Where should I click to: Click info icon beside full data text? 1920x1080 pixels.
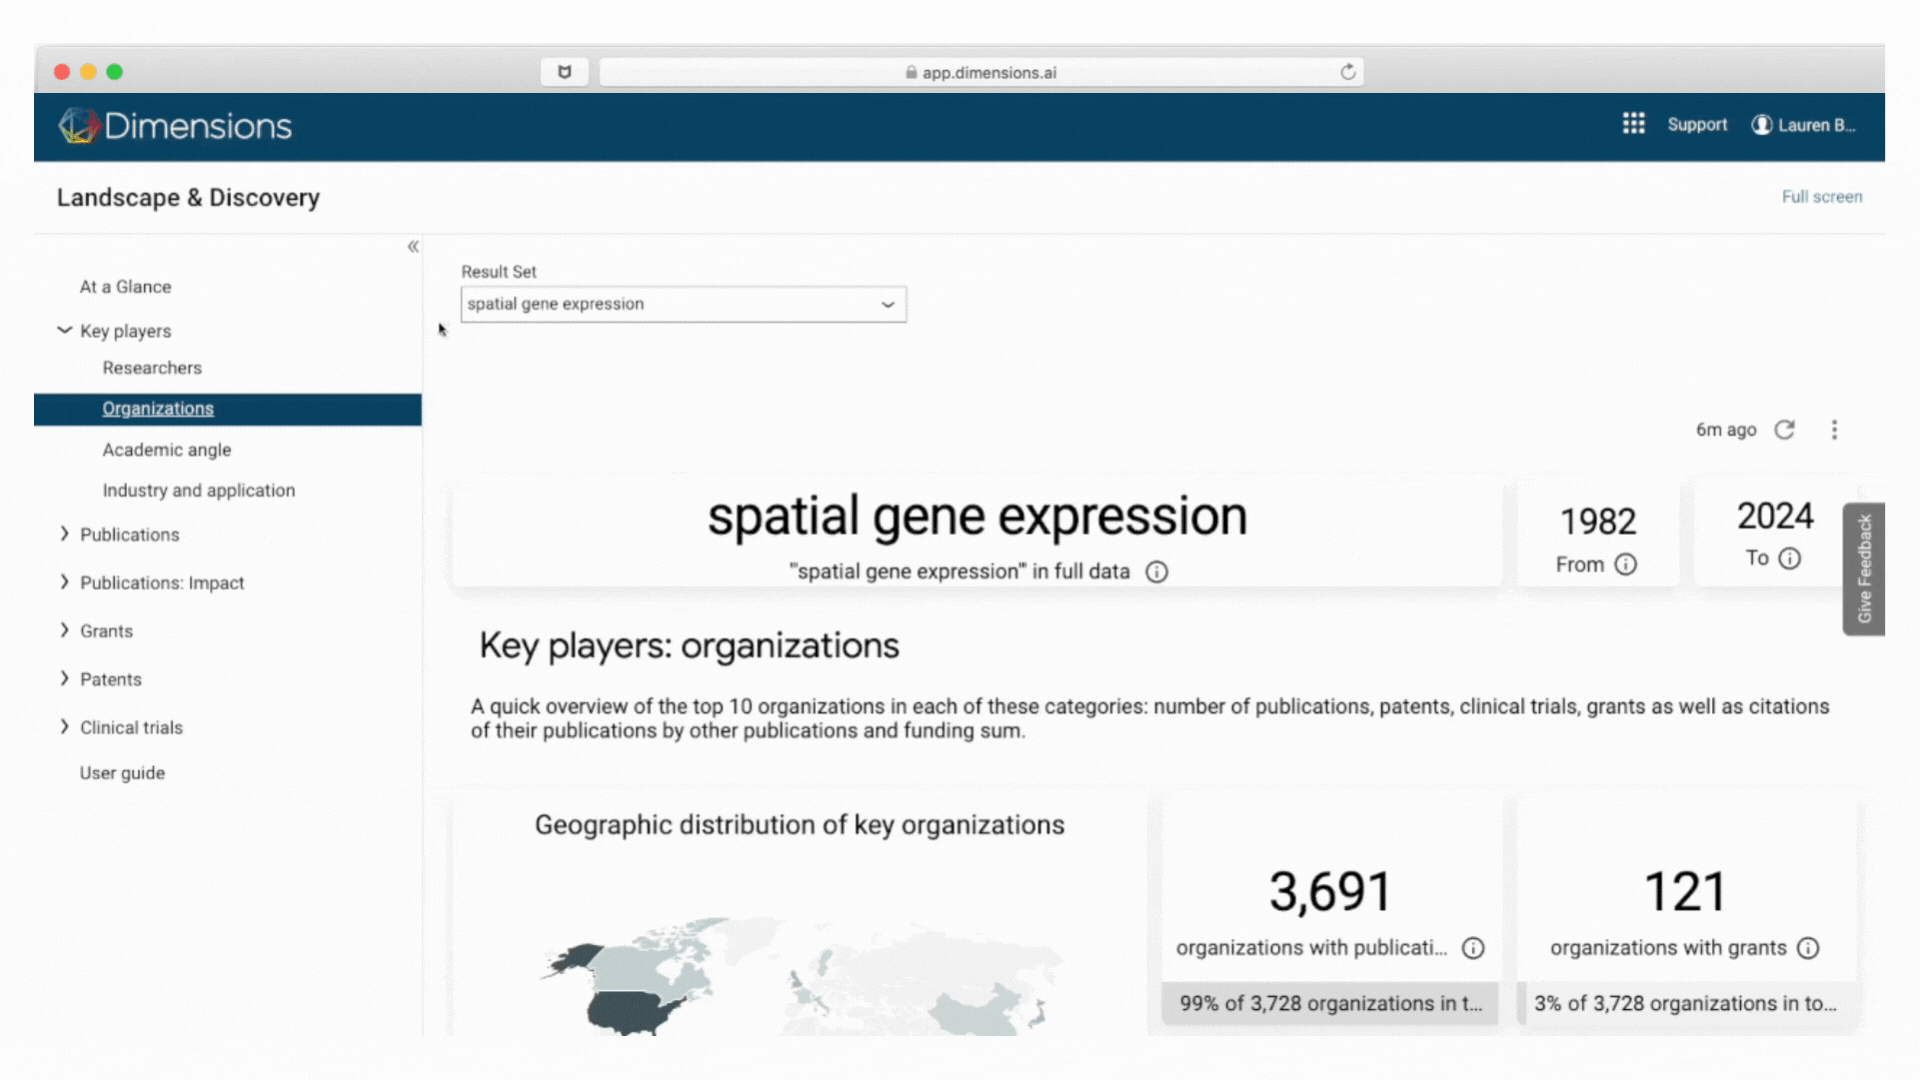coord(1157,571)
